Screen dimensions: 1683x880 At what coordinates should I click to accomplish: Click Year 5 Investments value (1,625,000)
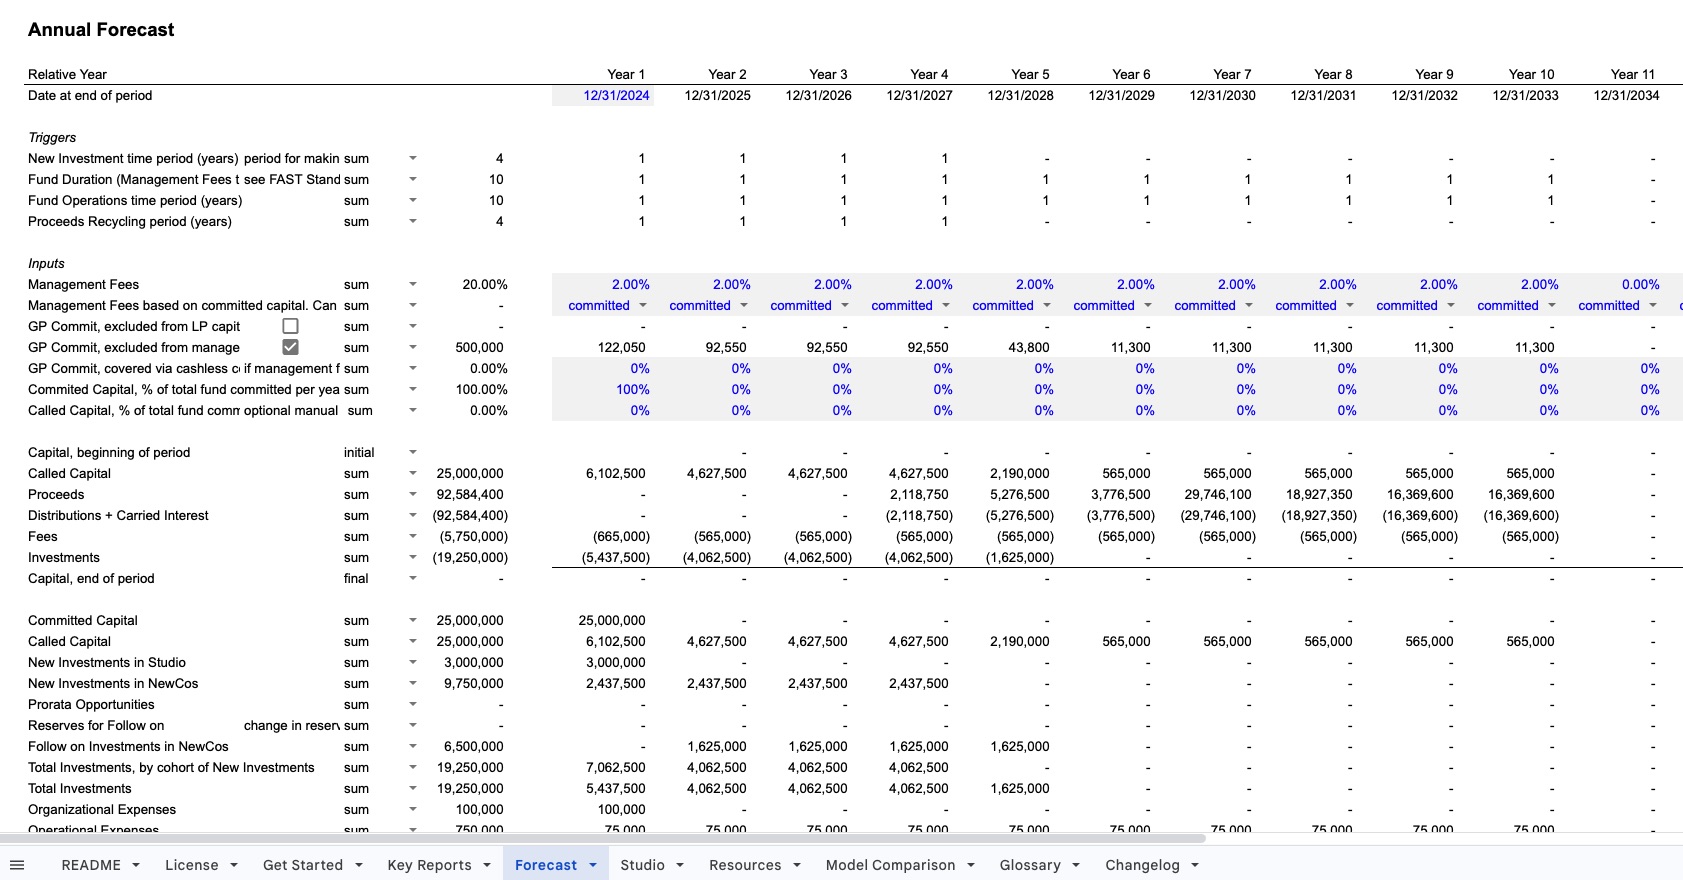pos(1020,557)
